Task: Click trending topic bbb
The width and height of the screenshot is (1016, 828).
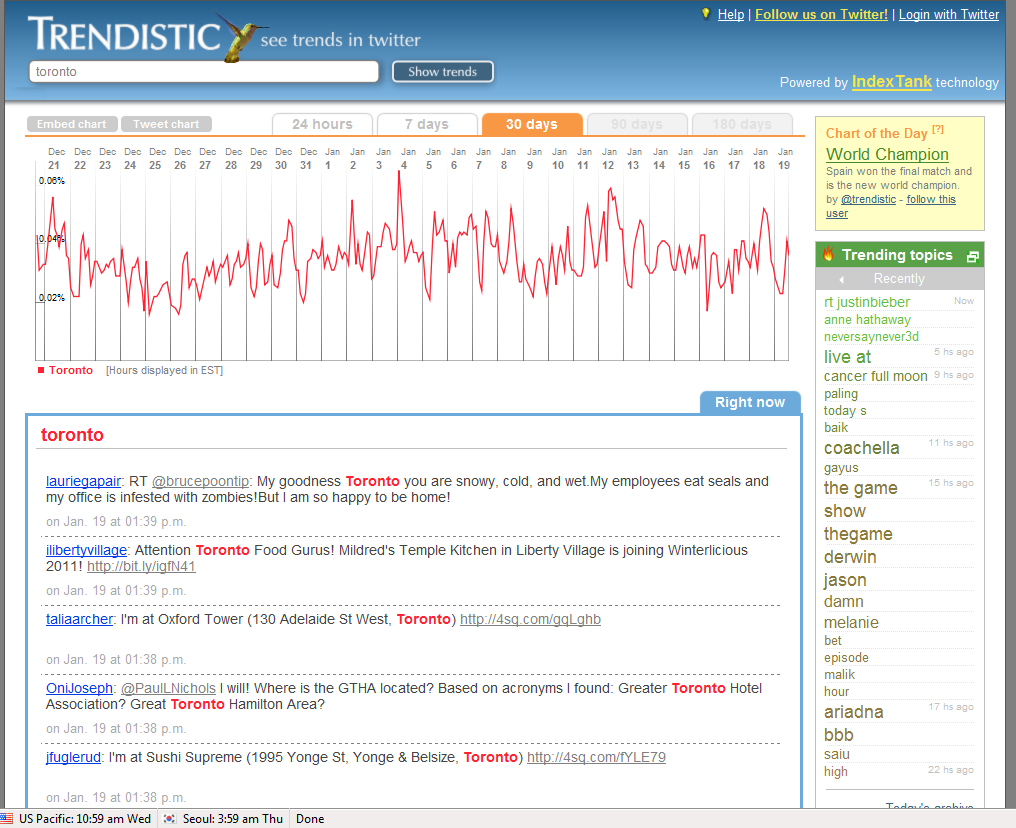Action: 838,735
